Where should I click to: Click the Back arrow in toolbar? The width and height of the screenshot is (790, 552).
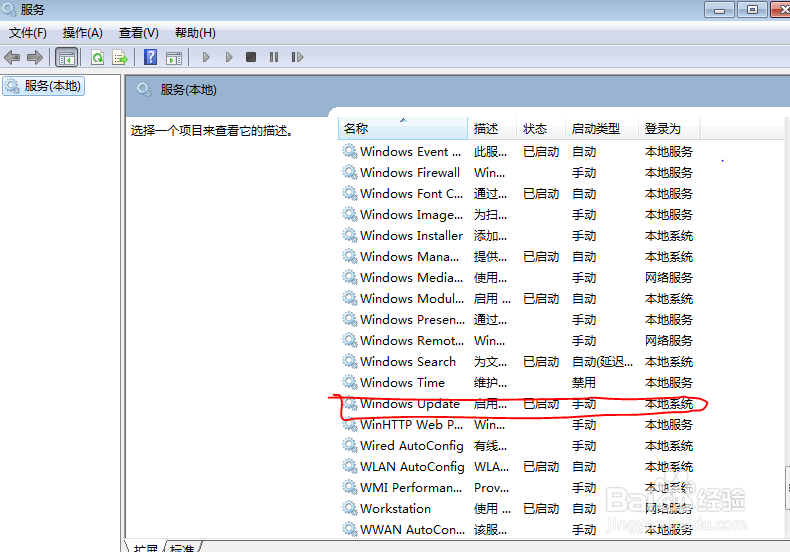(12, 57)
